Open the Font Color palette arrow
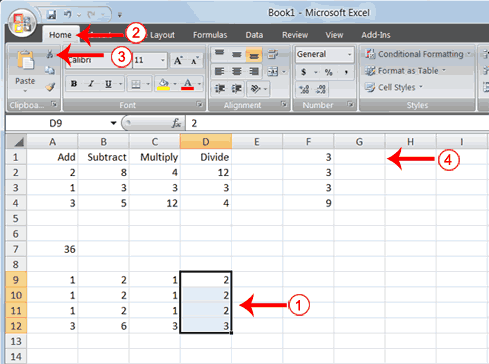 199,84
